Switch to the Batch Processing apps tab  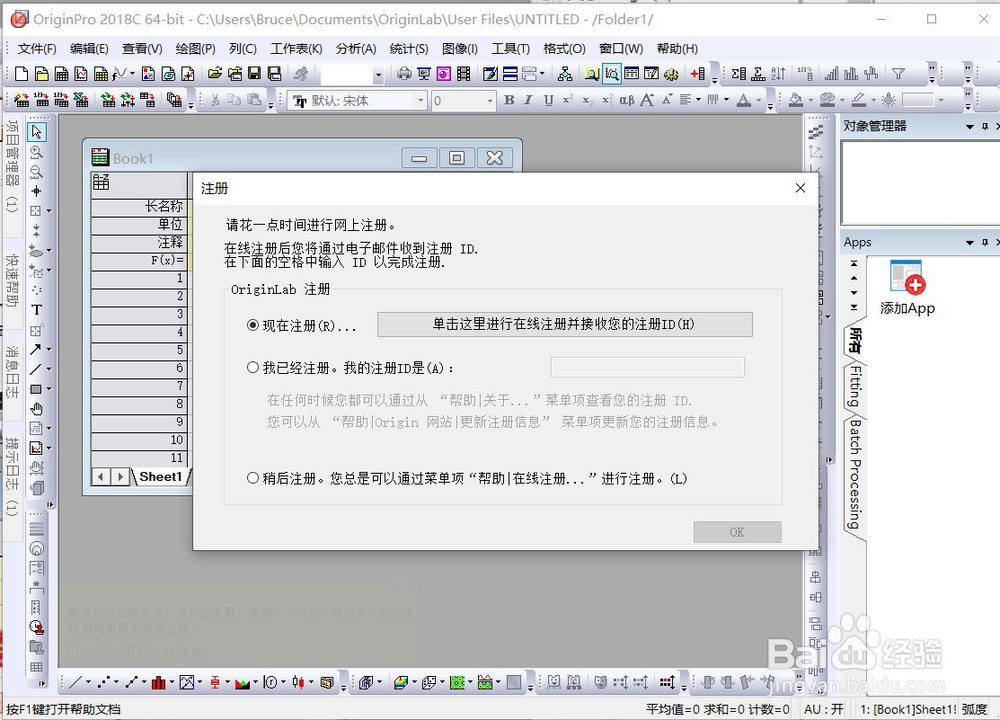[855, 474]
